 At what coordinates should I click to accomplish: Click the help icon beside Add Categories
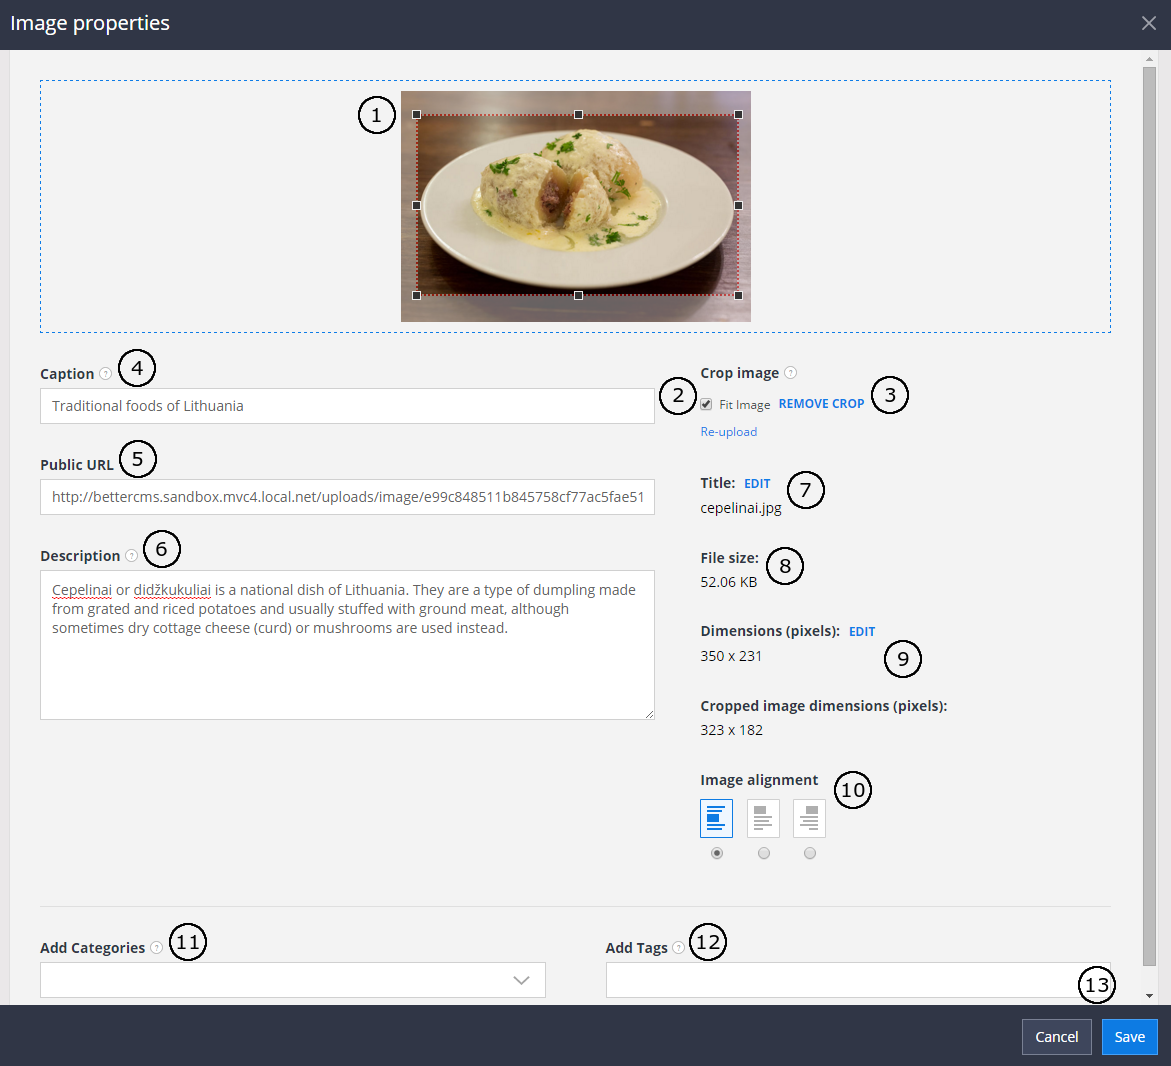coord(157,948)
